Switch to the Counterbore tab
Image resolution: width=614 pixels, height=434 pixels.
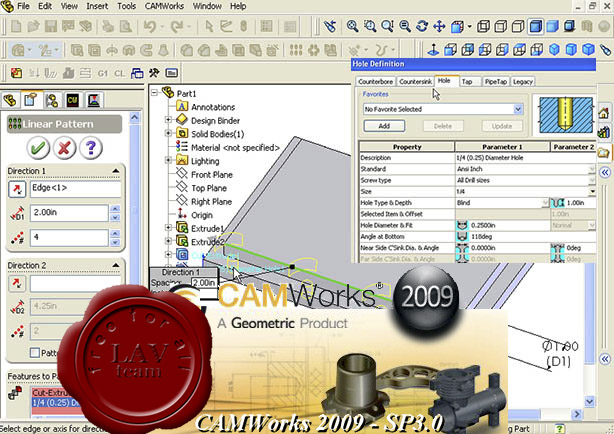(375, 81)
